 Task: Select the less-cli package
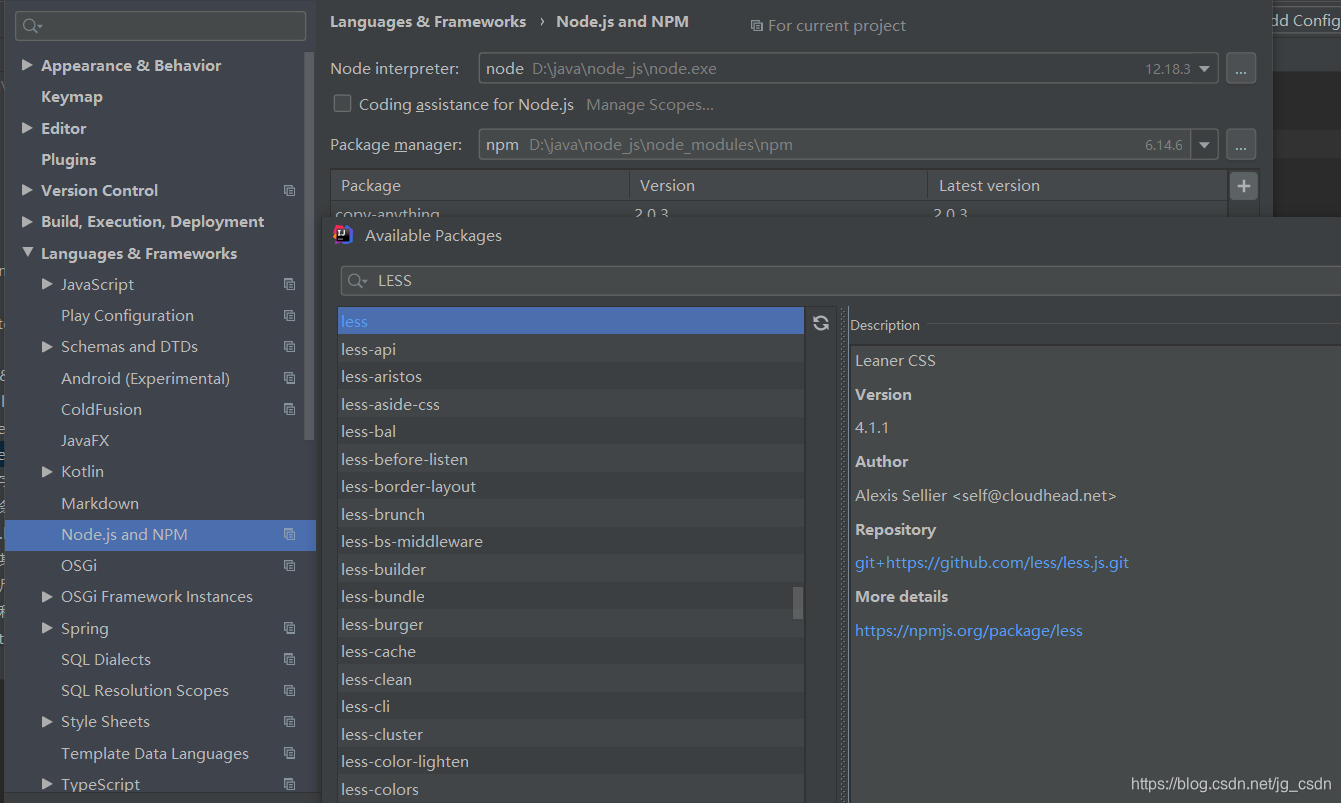click(x=571, y=707)
